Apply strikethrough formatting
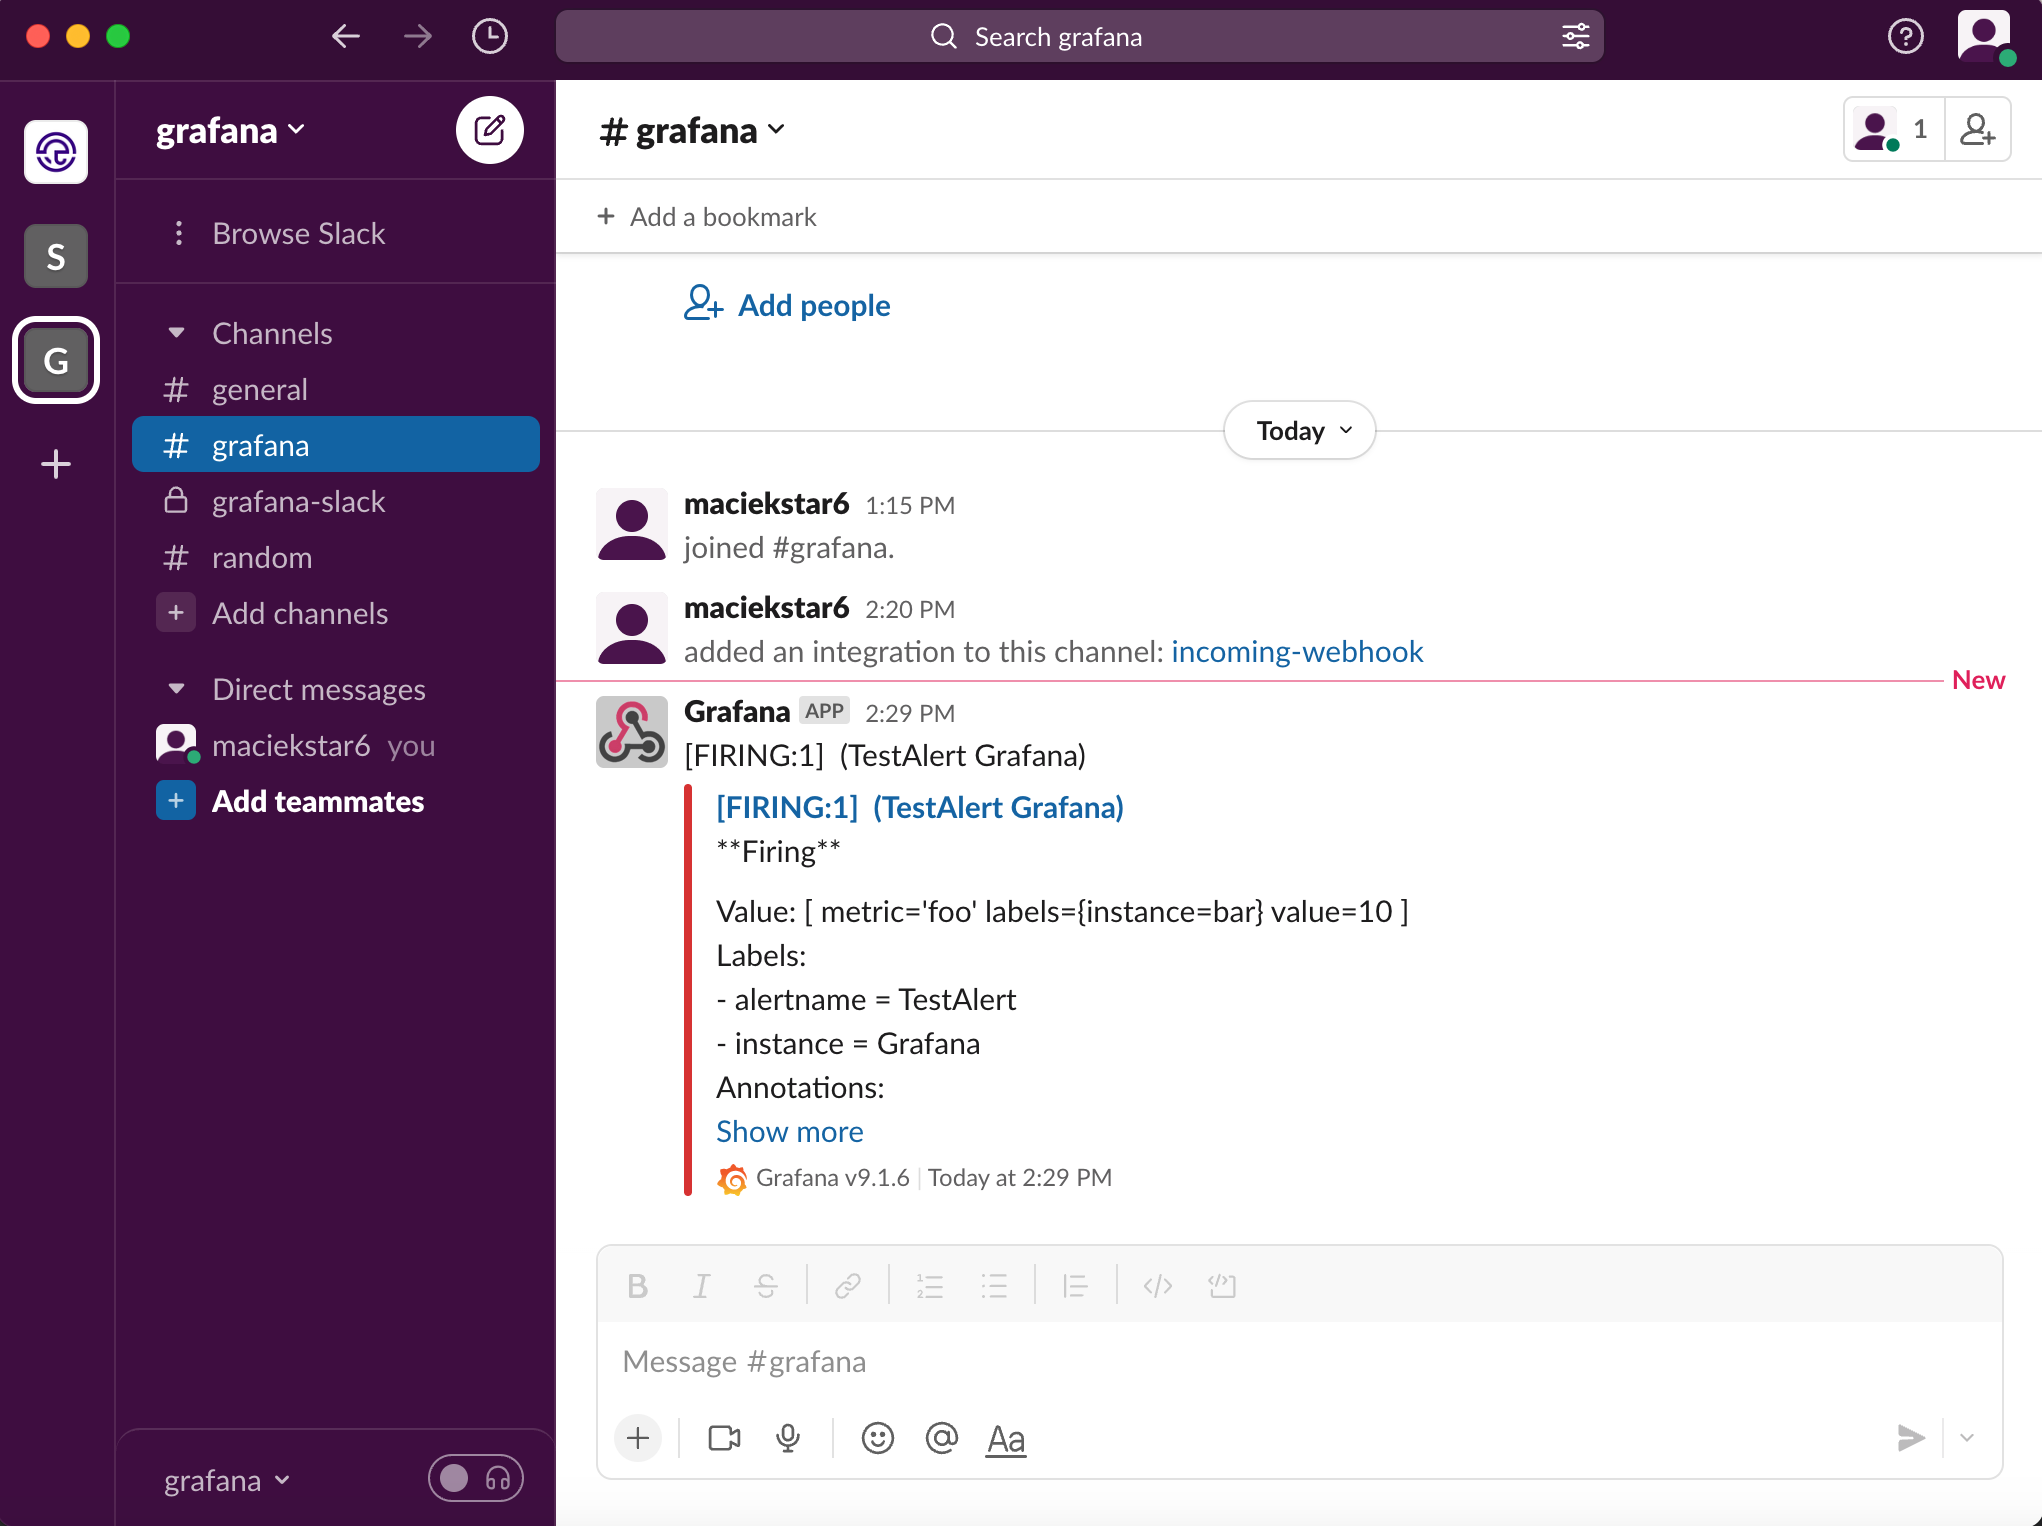Screen dimensions: 2042x1526 click(x=766, y=1286)
